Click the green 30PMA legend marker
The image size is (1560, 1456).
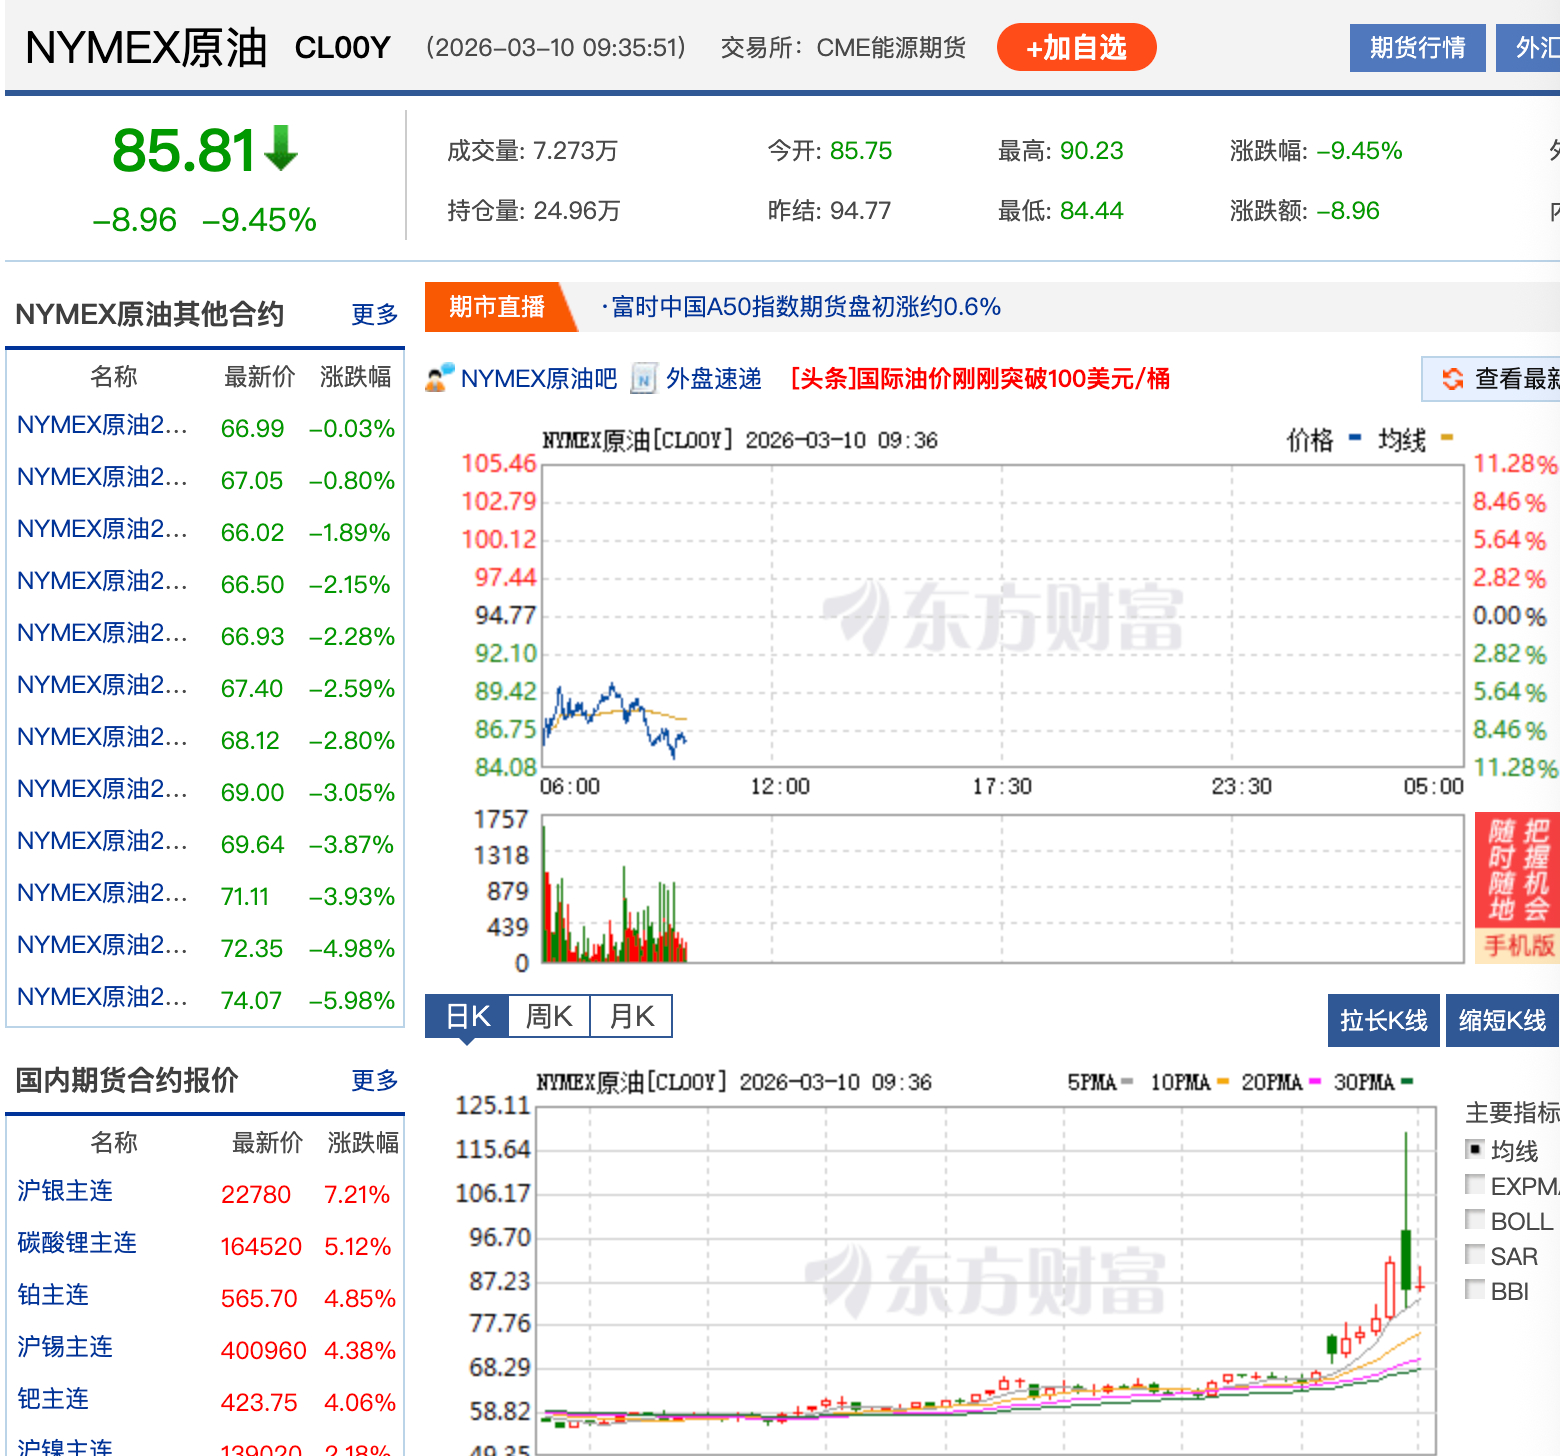tap(1407, 1081)
